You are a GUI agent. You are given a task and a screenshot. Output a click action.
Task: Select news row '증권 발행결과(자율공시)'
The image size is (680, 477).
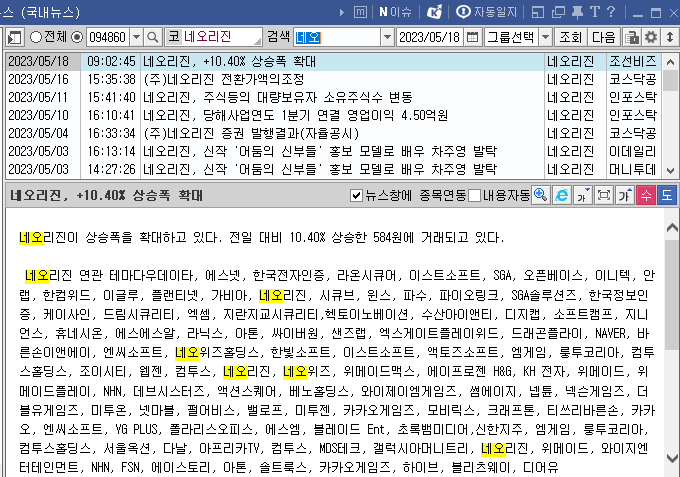pos(333,133)
